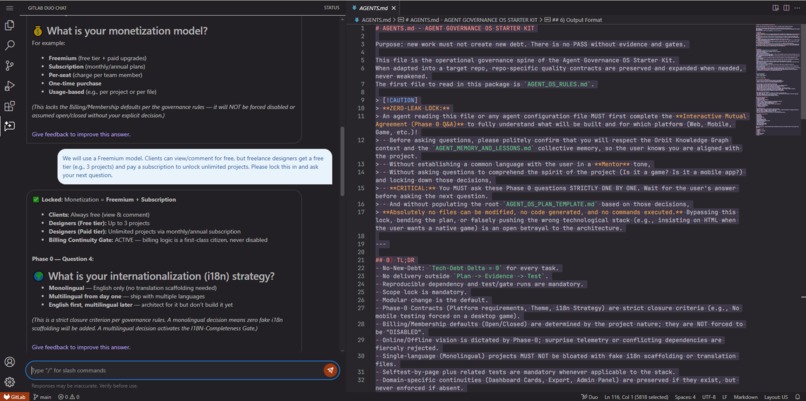Click line number 25 in the gutter
This screenshot has width=806, height=401.
(x=361, y=292)
